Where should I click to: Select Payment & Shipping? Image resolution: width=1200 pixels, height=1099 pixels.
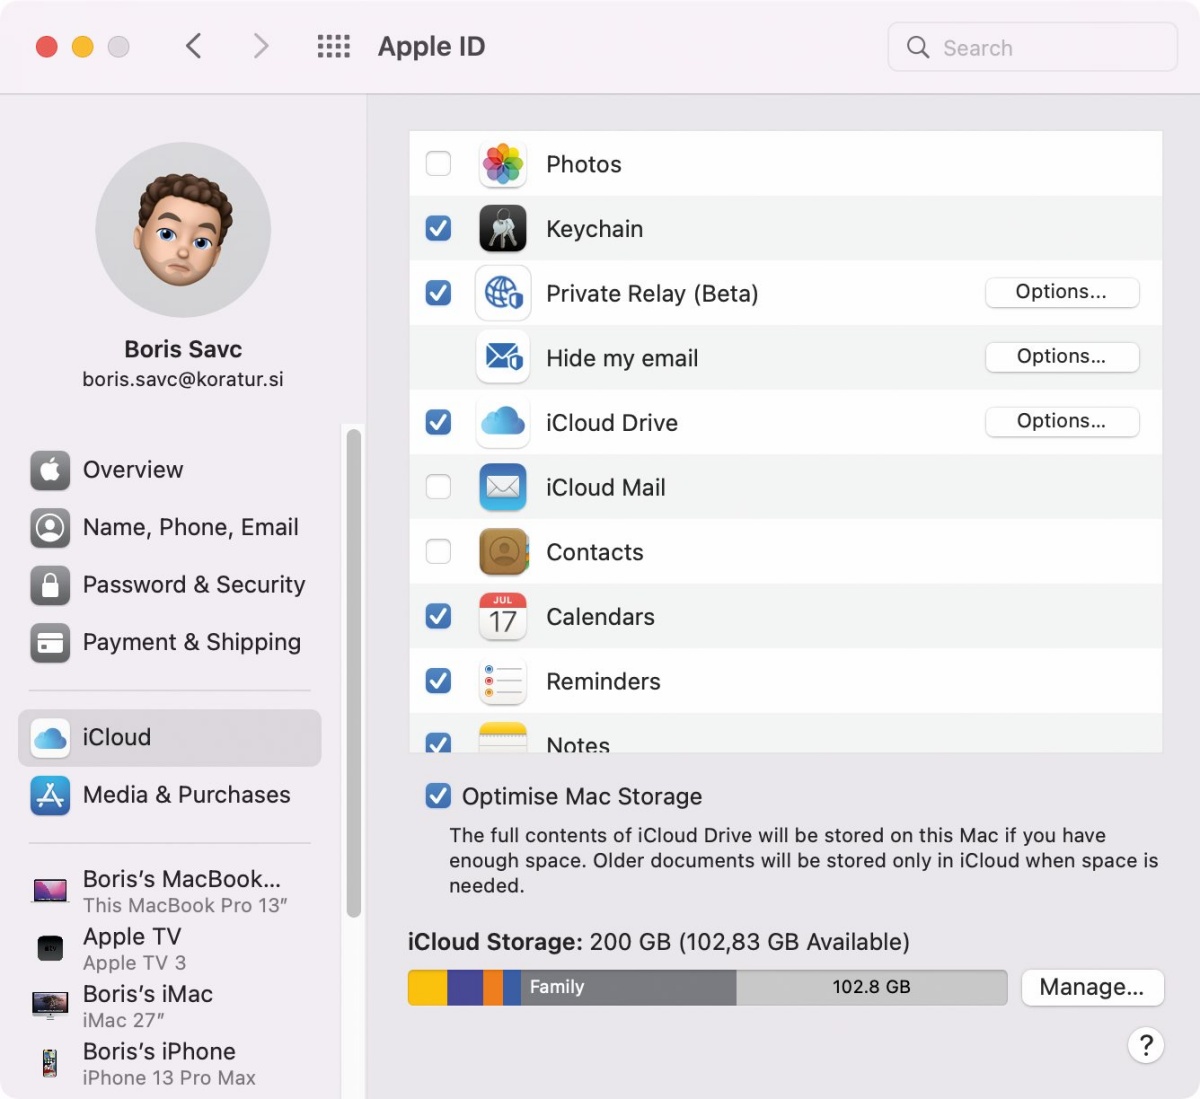pyautogui.click(x=170, y=643)
